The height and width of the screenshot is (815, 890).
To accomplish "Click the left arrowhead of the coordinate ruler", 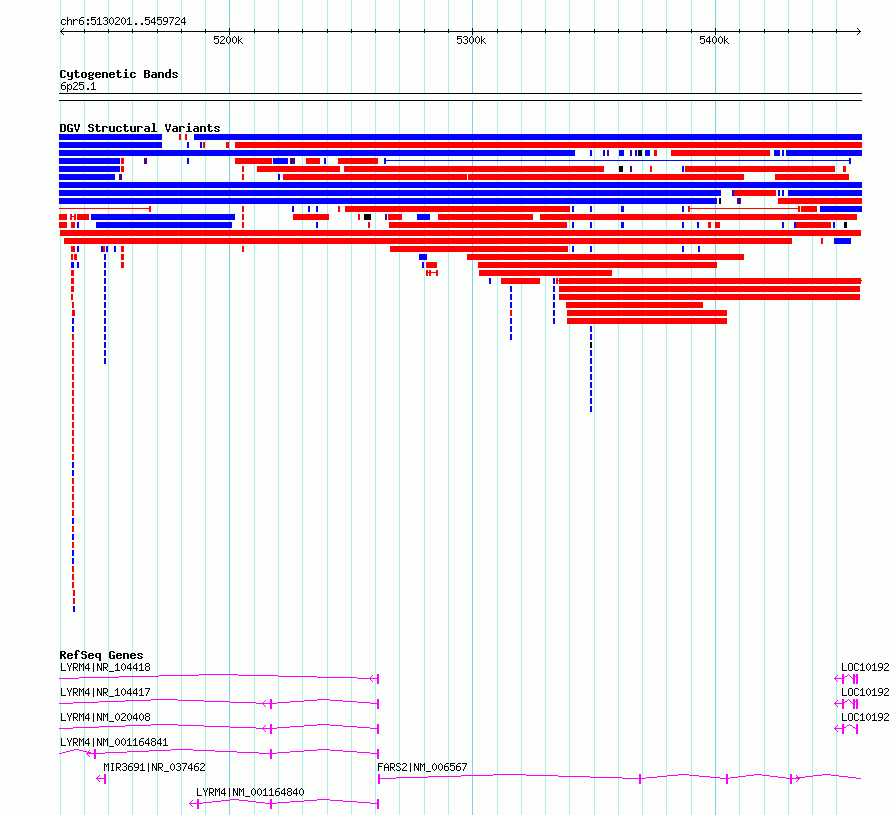I will 62,31.
